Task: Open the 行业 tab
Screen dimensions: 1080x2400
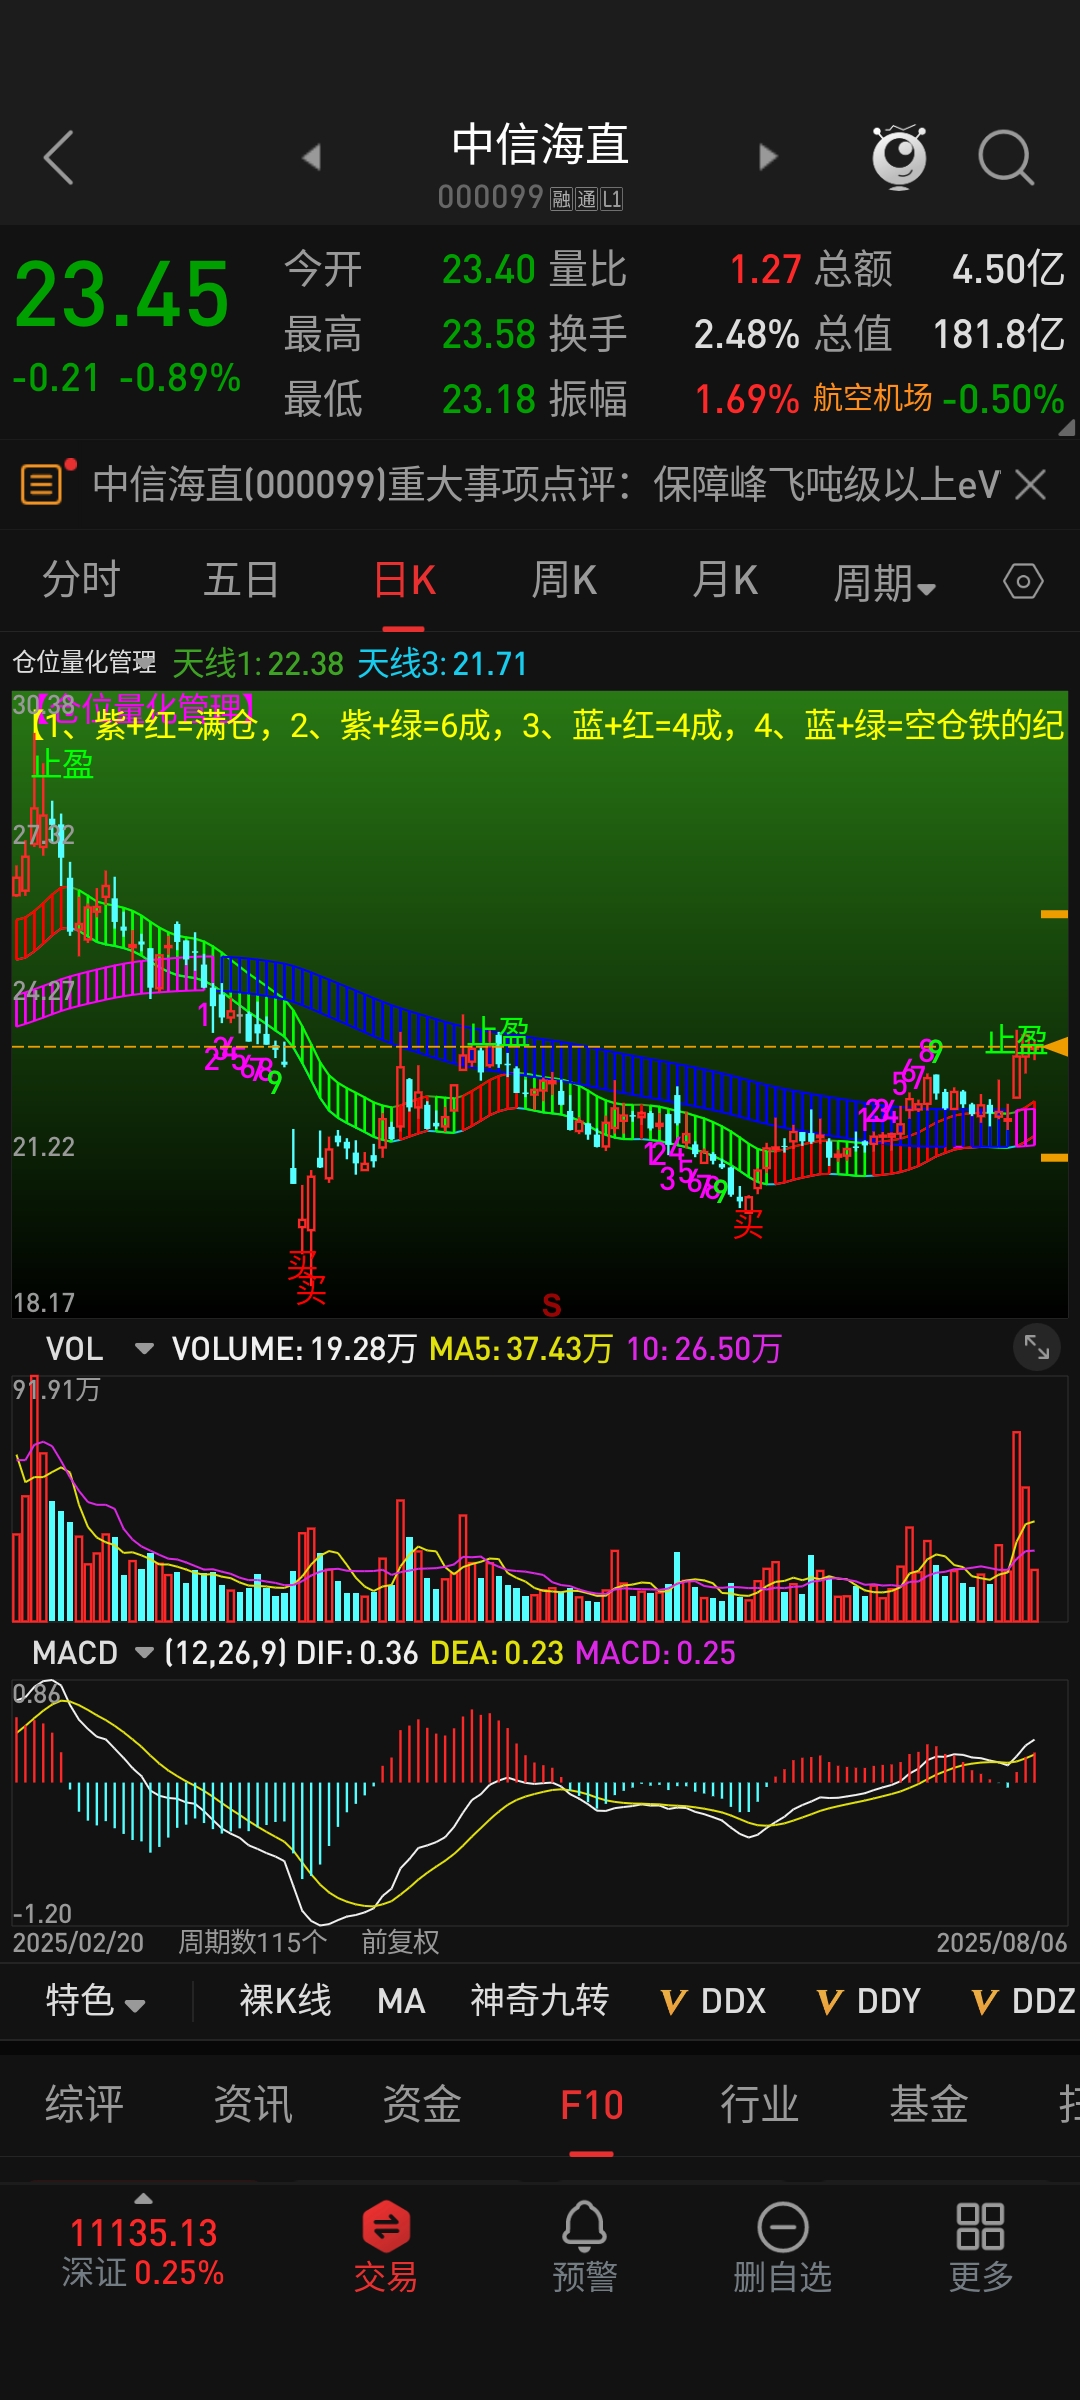Action: pos(760,2105)
